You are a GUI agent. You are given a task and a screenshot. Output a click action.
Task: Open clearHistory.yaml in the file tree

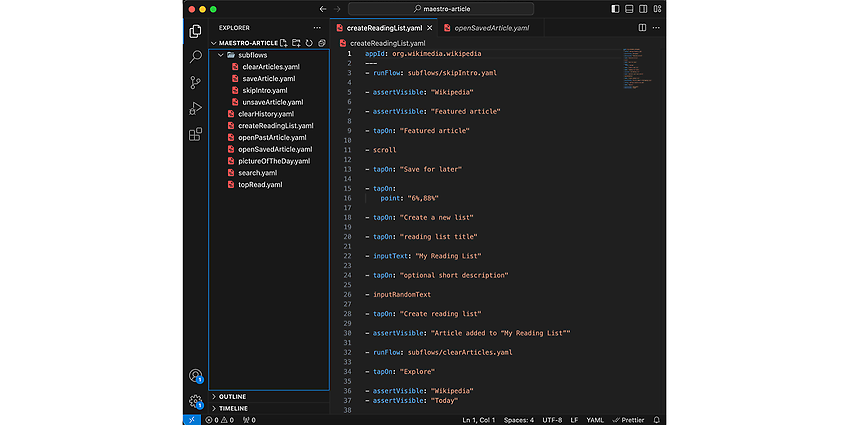[266, 114]
